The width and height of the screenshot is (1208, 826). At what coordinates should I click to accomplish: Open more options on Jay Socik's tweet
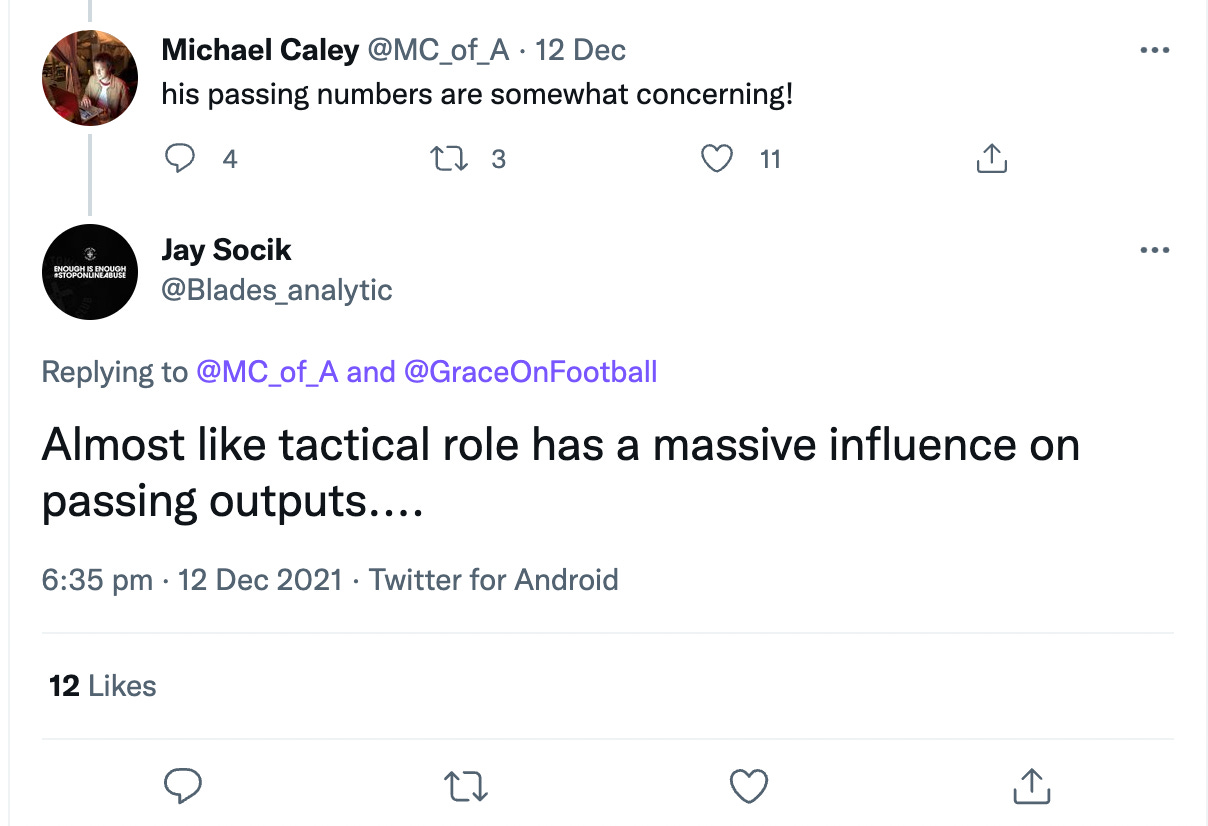1154,250
